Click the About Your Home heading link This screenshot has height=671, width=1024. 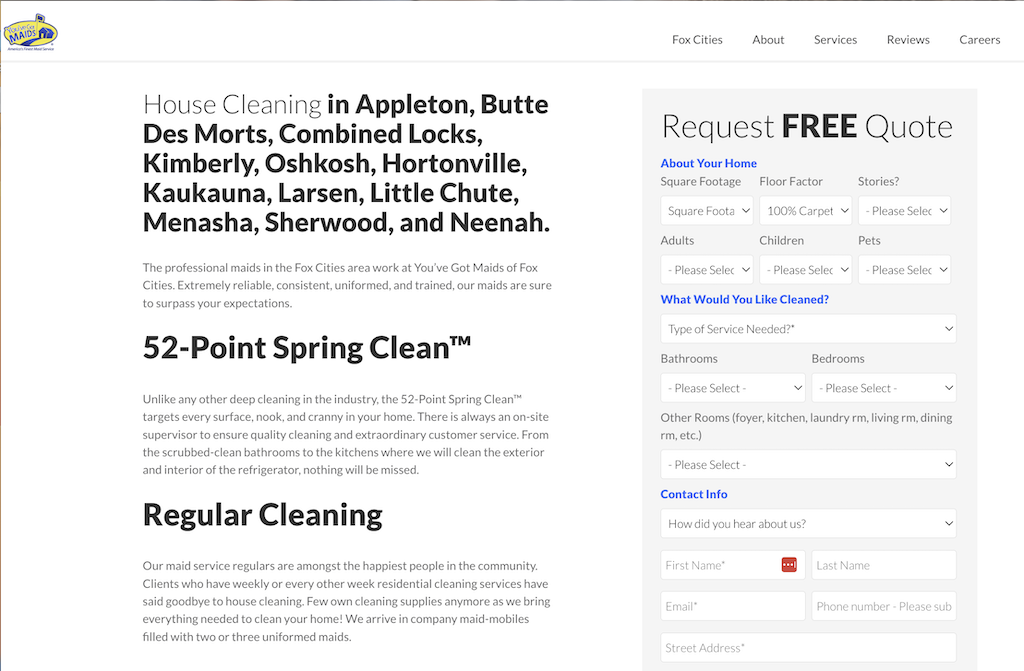tap(709, 163)
